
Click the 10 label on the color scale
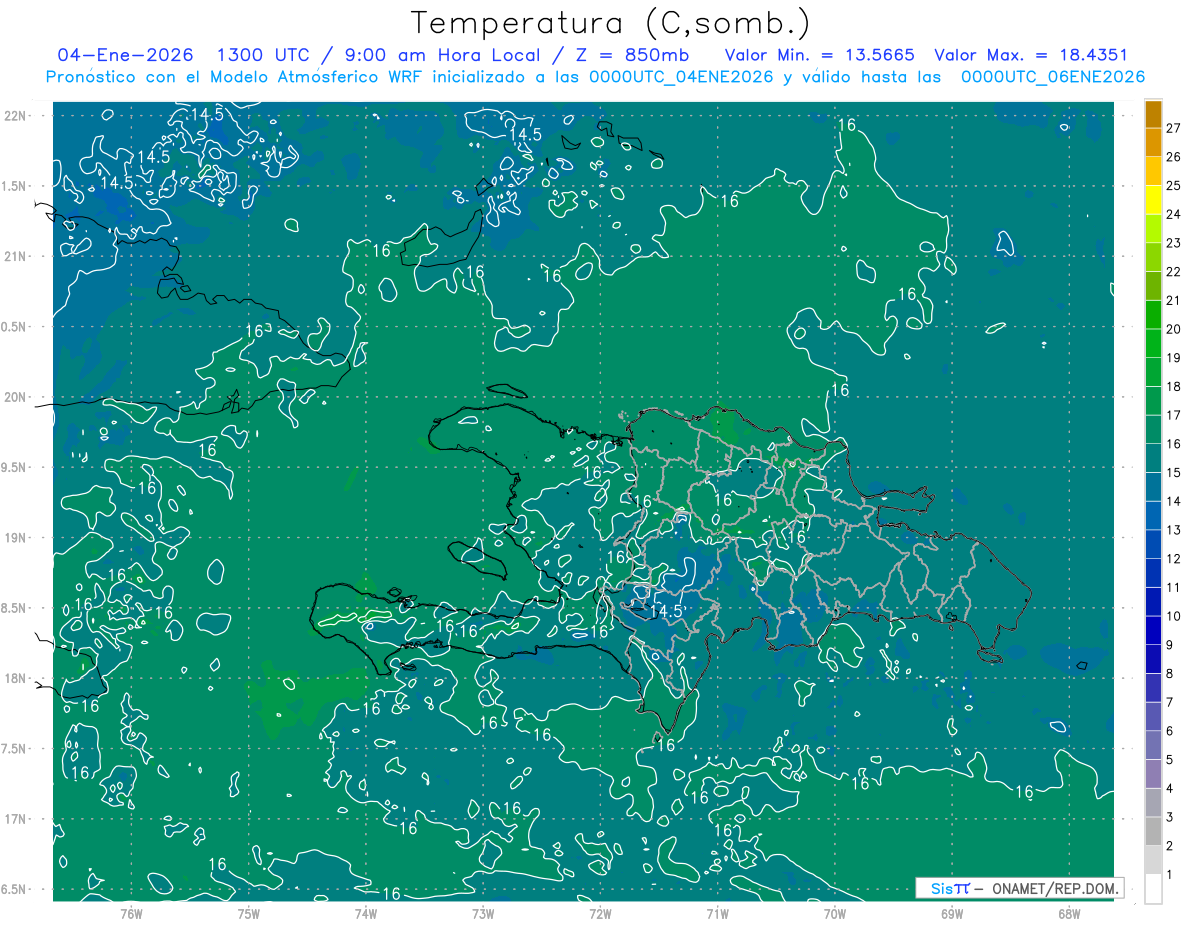pyautogui.click(x=1174, y=616)
